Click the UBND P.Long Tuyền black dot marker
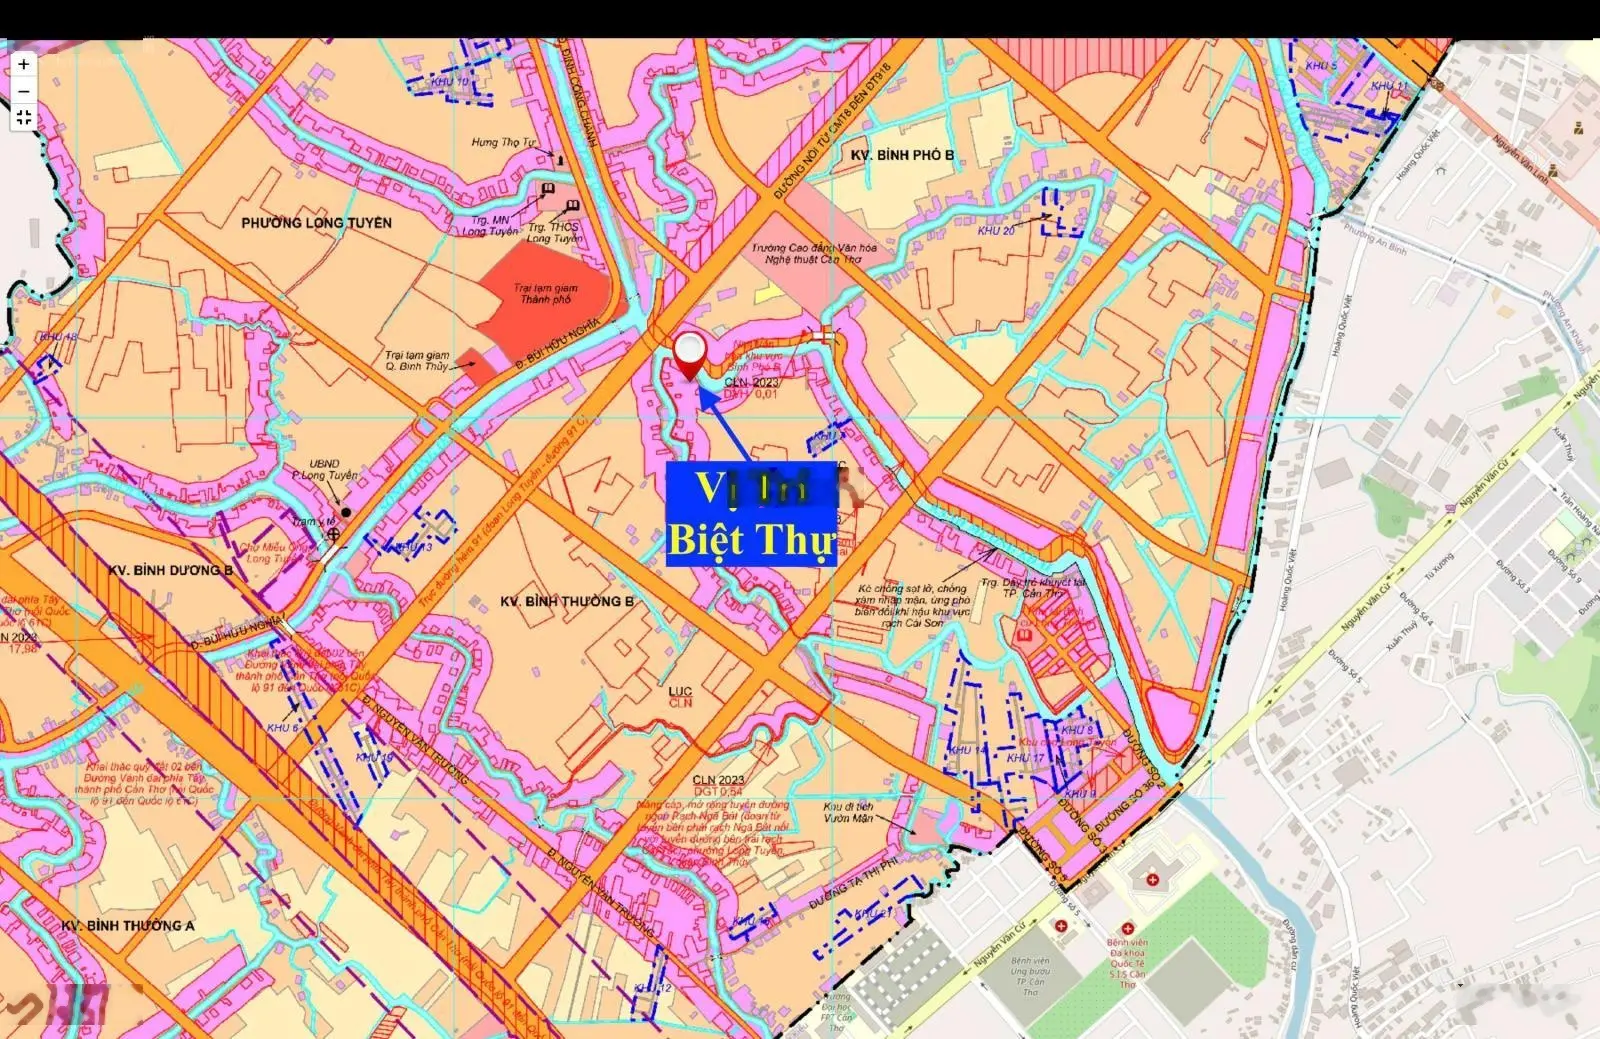This screenshot has height=1039, width=1600. 346,512
